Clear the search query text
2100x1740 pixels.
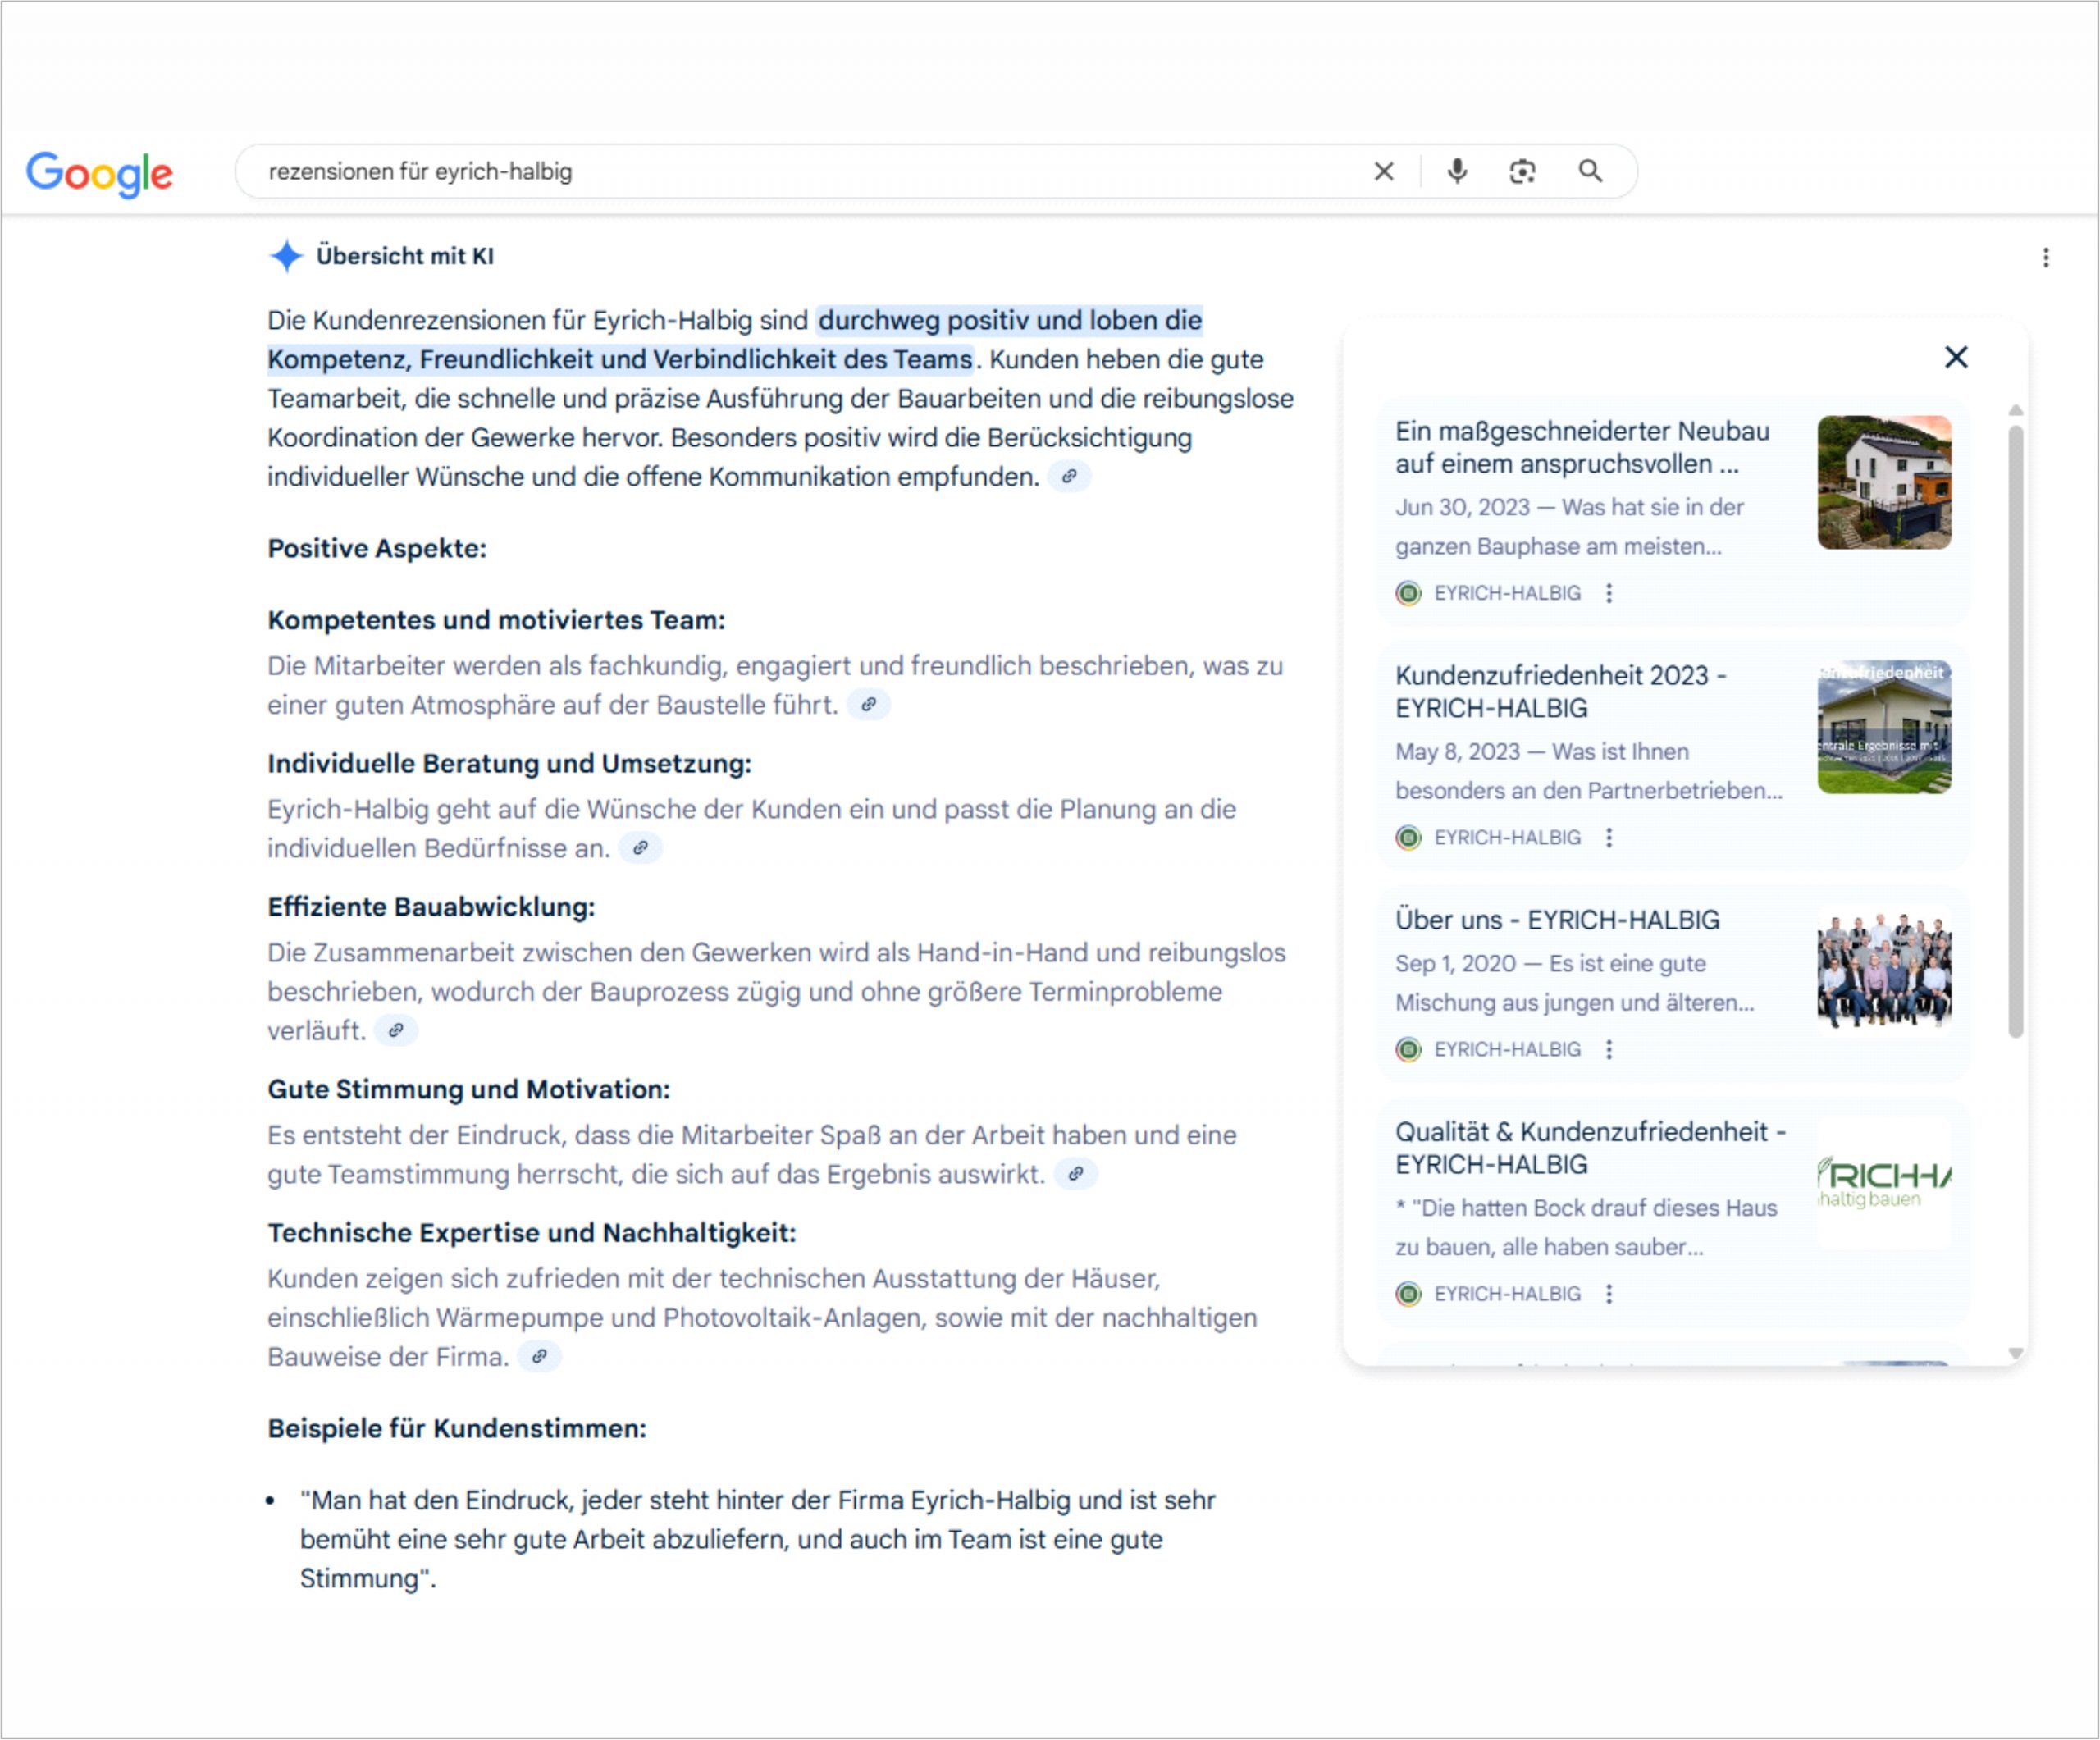1384,172
